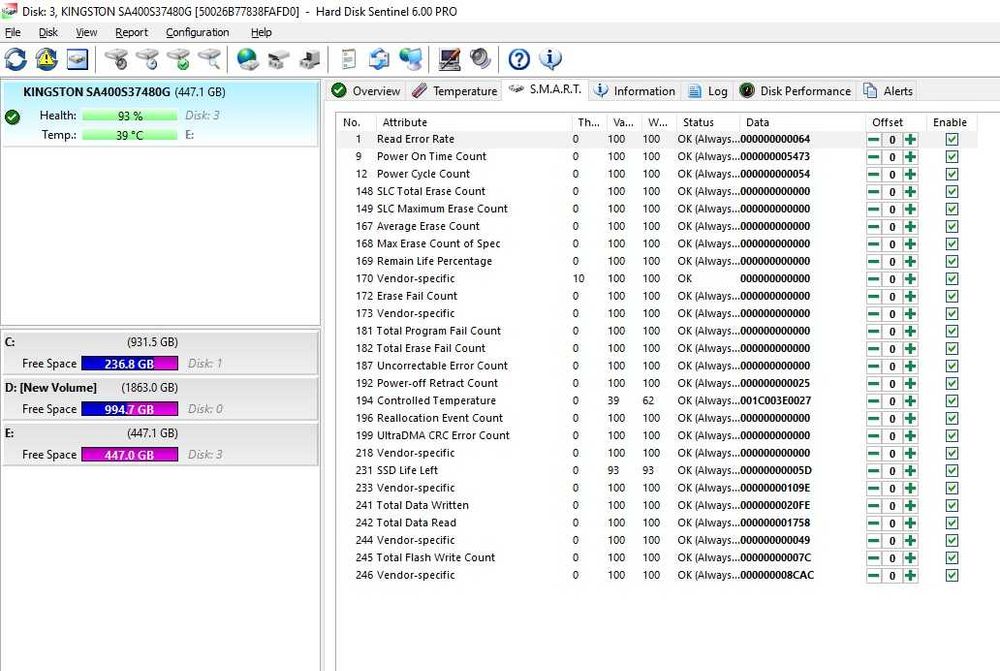Click C: drive free space bar 236.8 GB
This screenshot has height=671, width=1000.
coord(129,364)
